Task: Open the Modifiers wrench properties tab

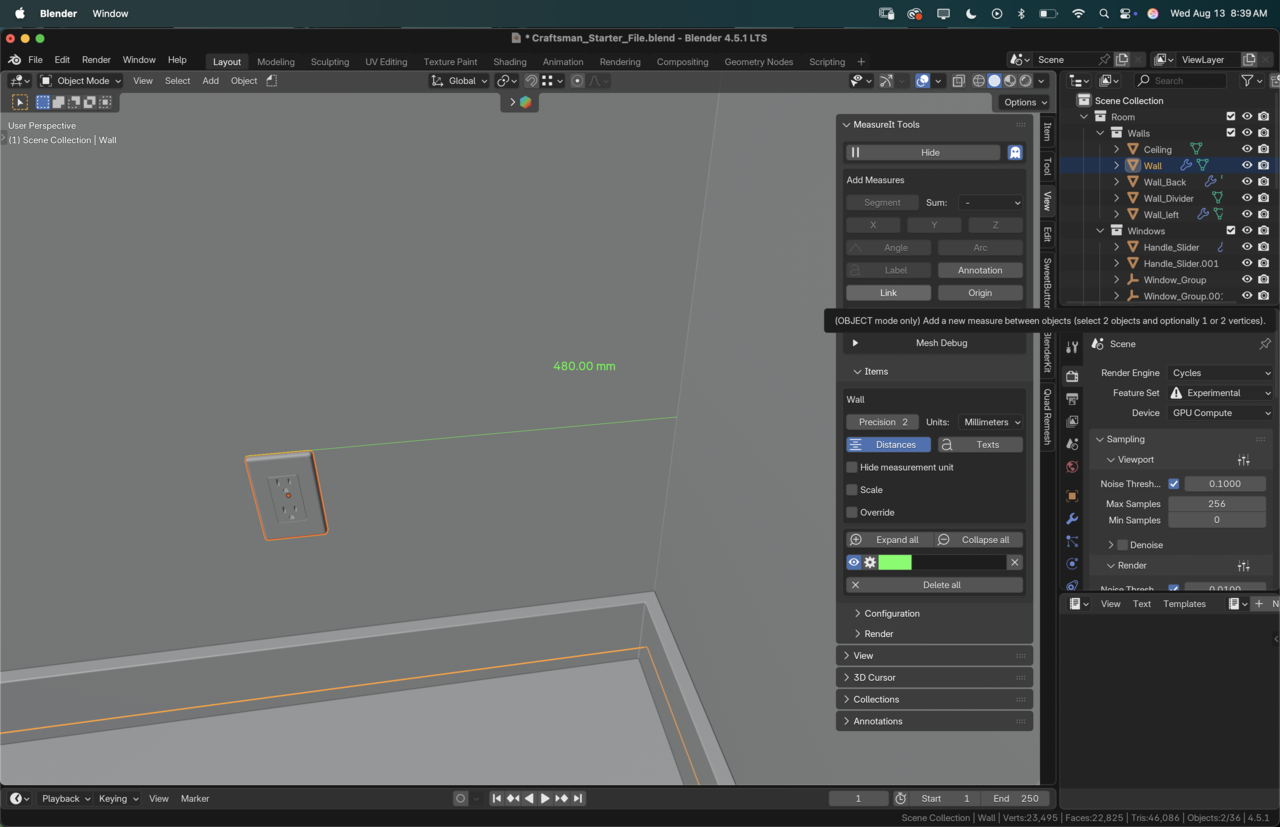Action: [1072, 519]
